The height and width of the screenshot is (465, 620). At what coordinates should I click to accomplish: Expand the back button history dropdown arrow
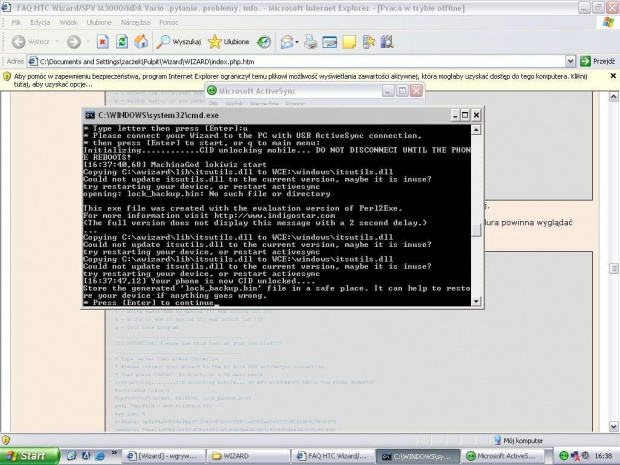[57, 42]
